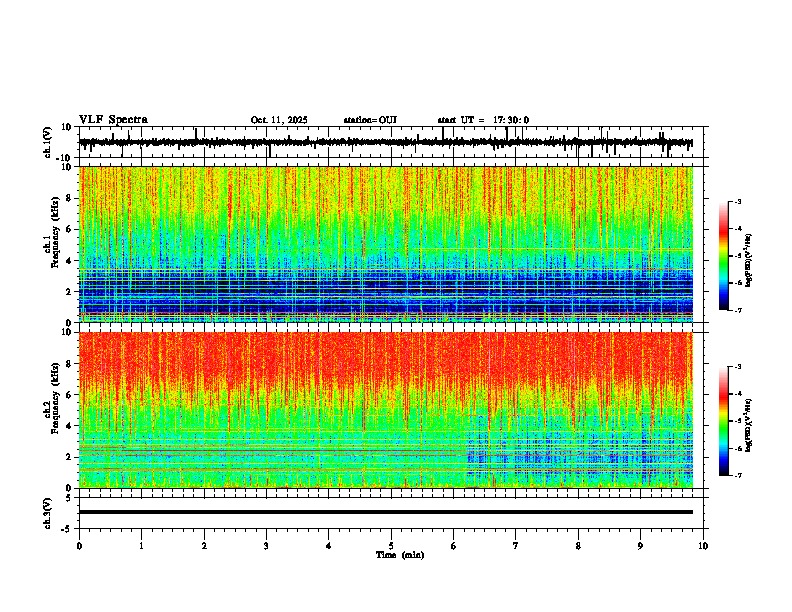Select the date text "Oct. 11, 2025"

(279, 120)
